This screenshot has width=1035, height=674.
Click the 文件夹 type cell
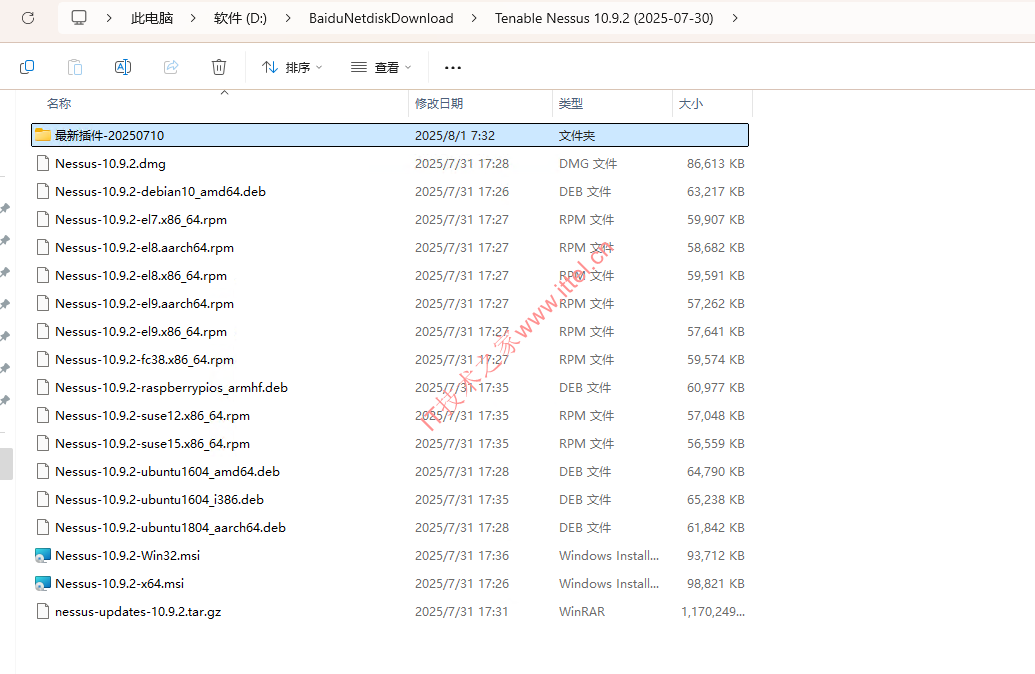click(577, 135)
